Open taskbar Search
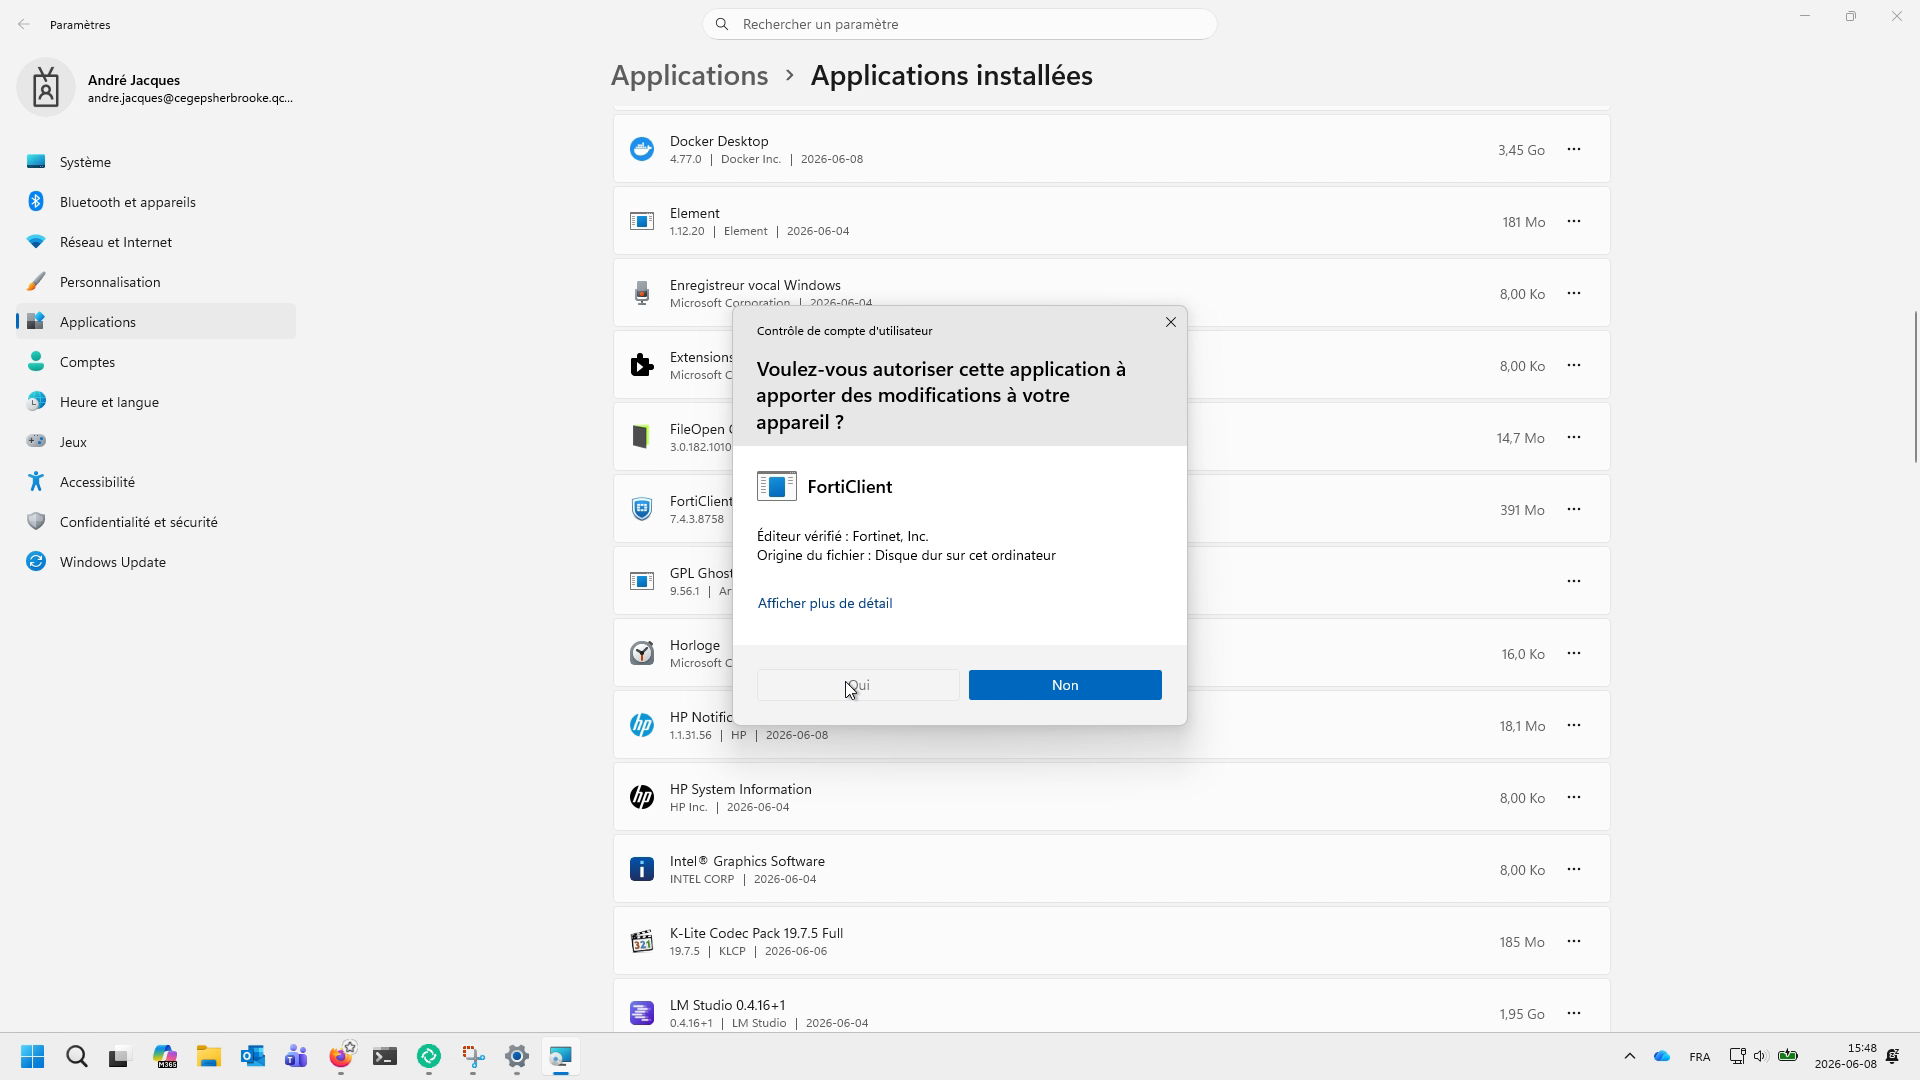 click(x=77, y=1057)
